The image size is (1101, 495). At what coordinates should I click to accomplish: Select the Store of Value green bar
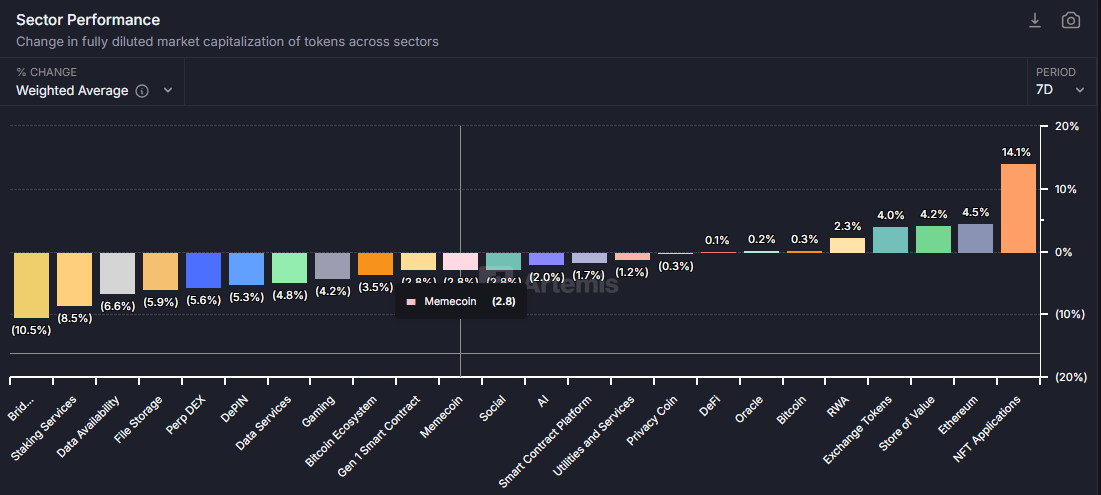[932, 239]
